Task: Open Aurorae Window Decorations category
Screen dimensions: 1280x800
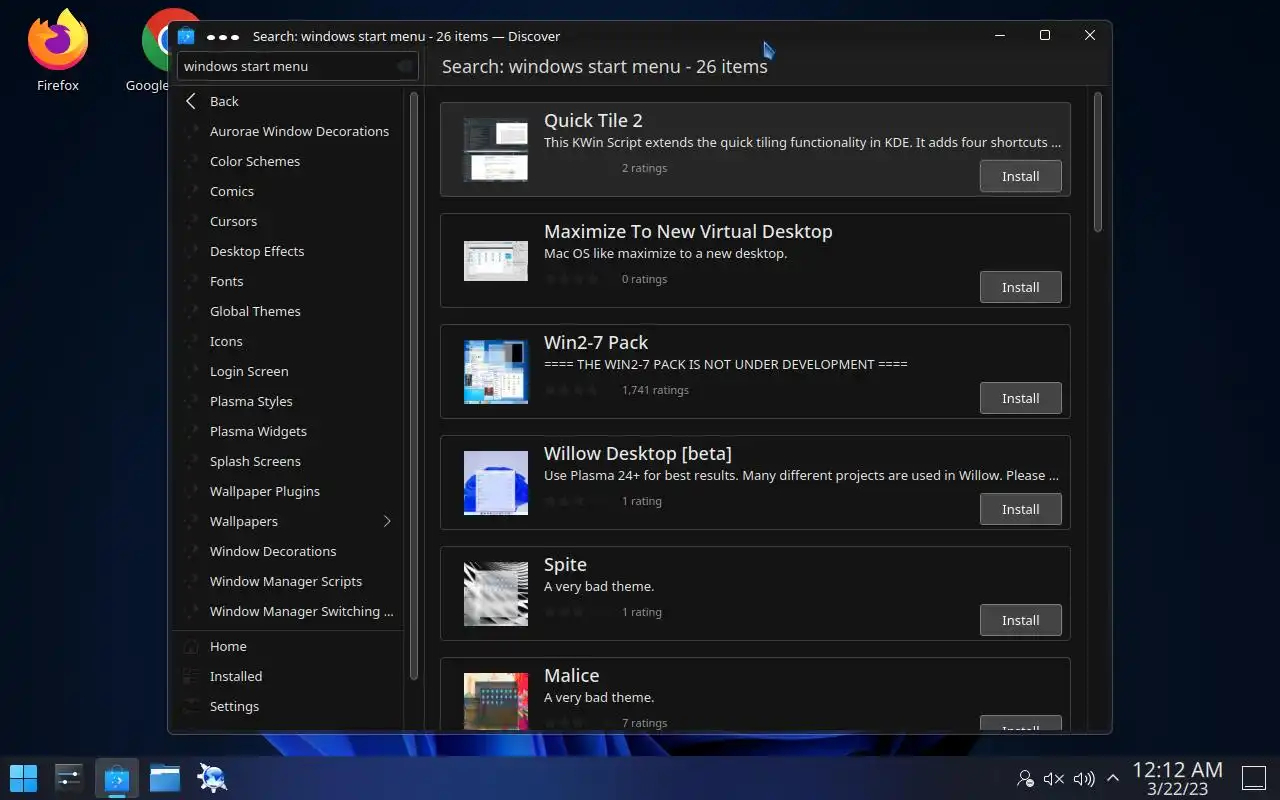Action: (288, 131)
